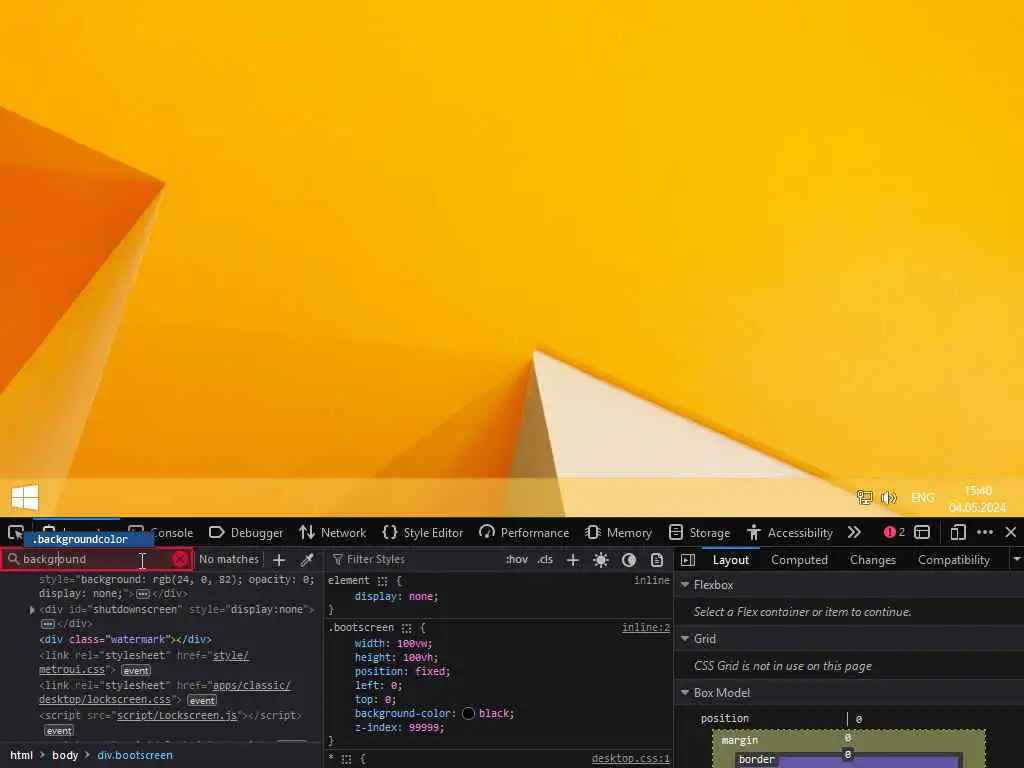Open the DevTools three-dots options menu
This screenshot has width=1024, height=768.
(x=985, y=532)
